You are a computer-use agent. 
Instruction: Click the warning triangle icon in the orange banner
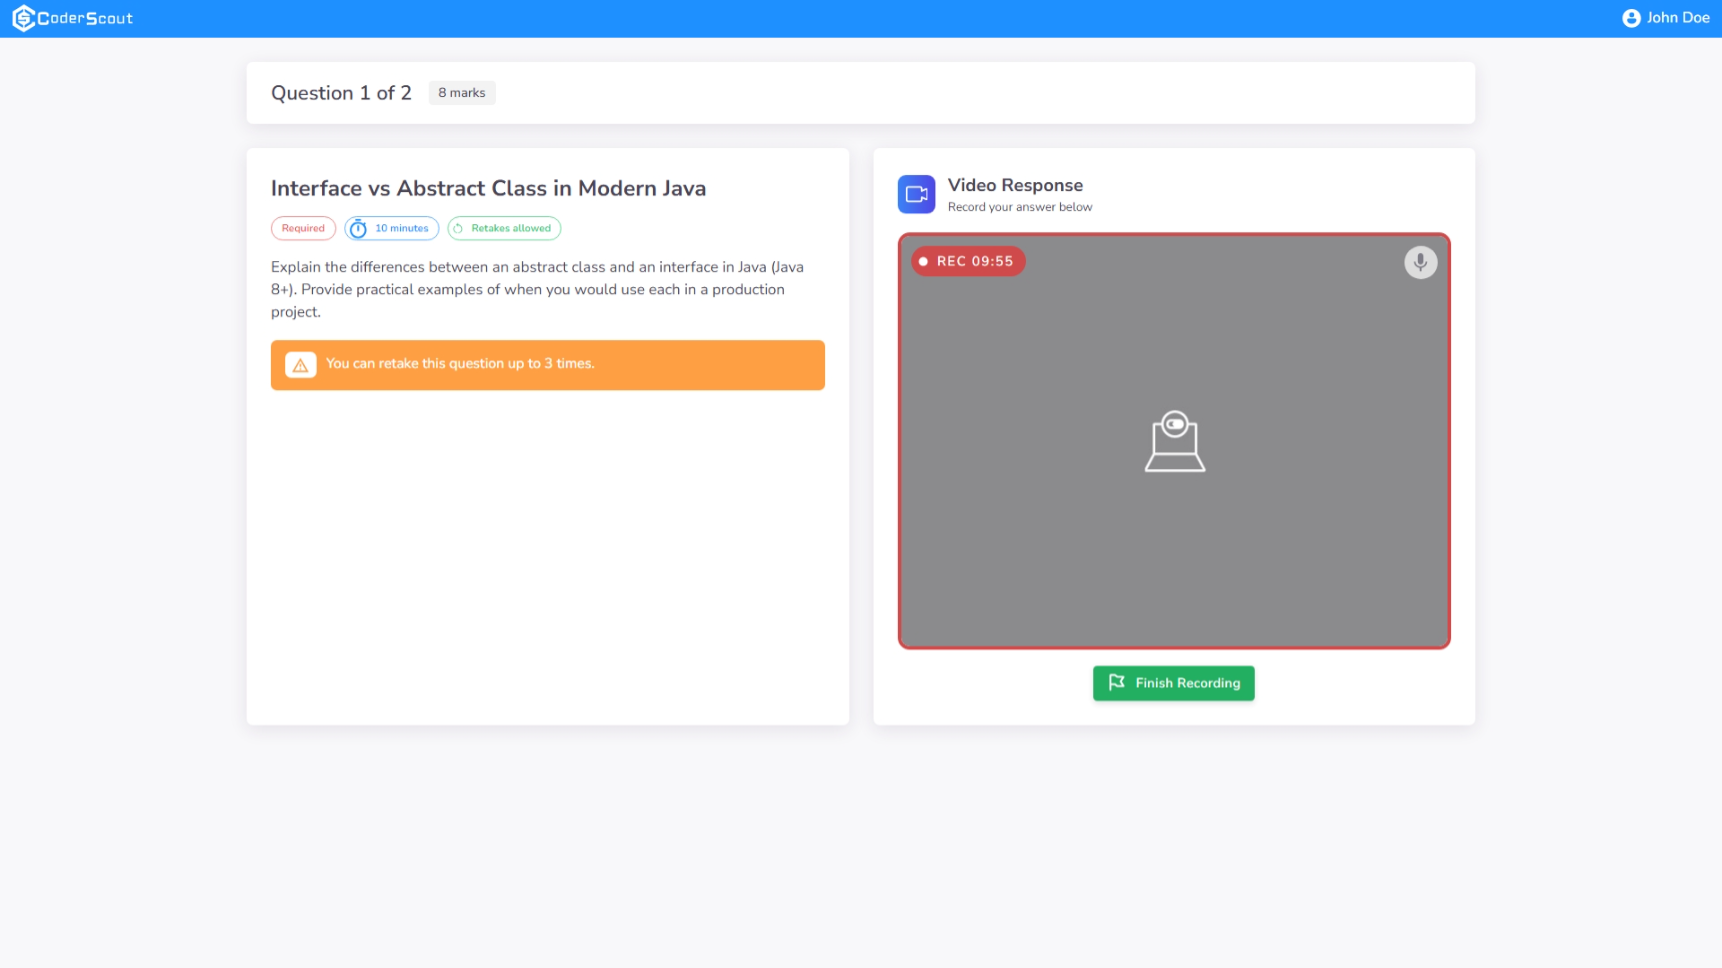[300, 364]
